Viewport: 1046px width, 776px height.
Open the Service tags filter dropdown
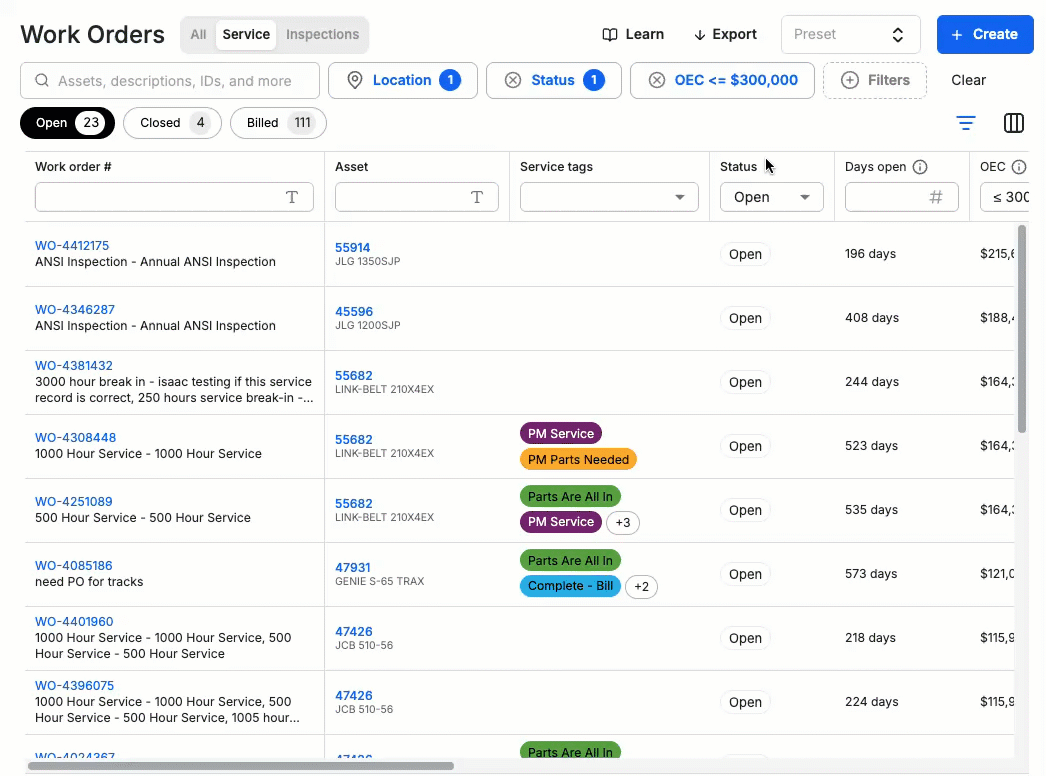pyautogui.click(x=609, y=197)
